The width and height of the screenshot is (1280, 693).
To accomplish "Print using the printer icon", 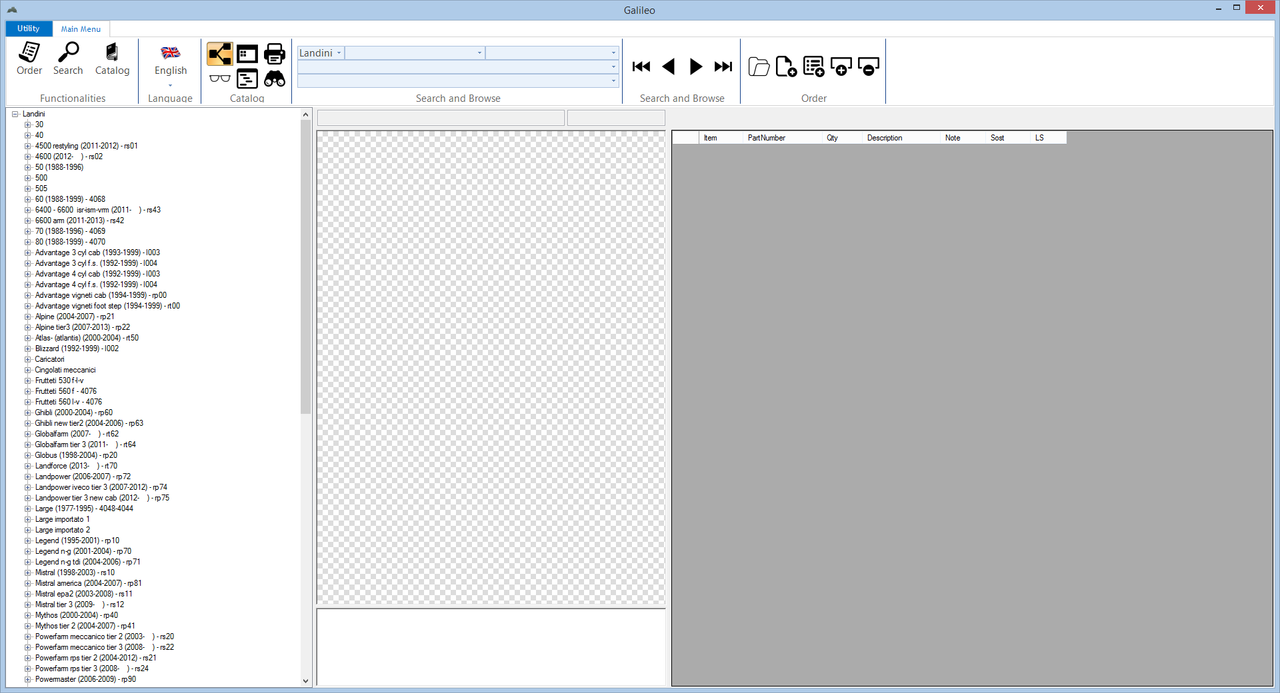I will coord(275,54).
